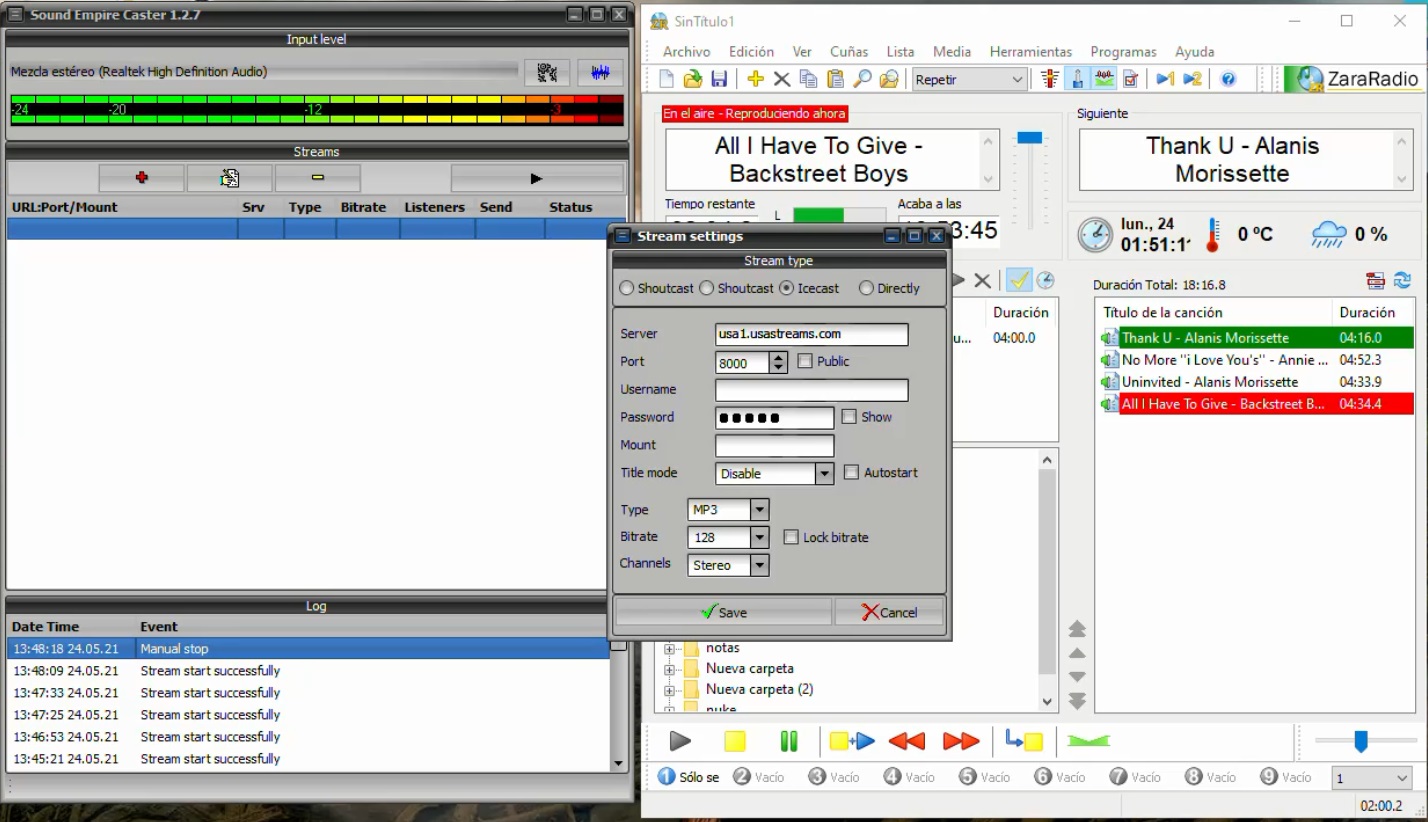Click New file icon in ZaraRadio toolbar
Viewport: 1428px width, 822px height.
(x=667, y=79)
